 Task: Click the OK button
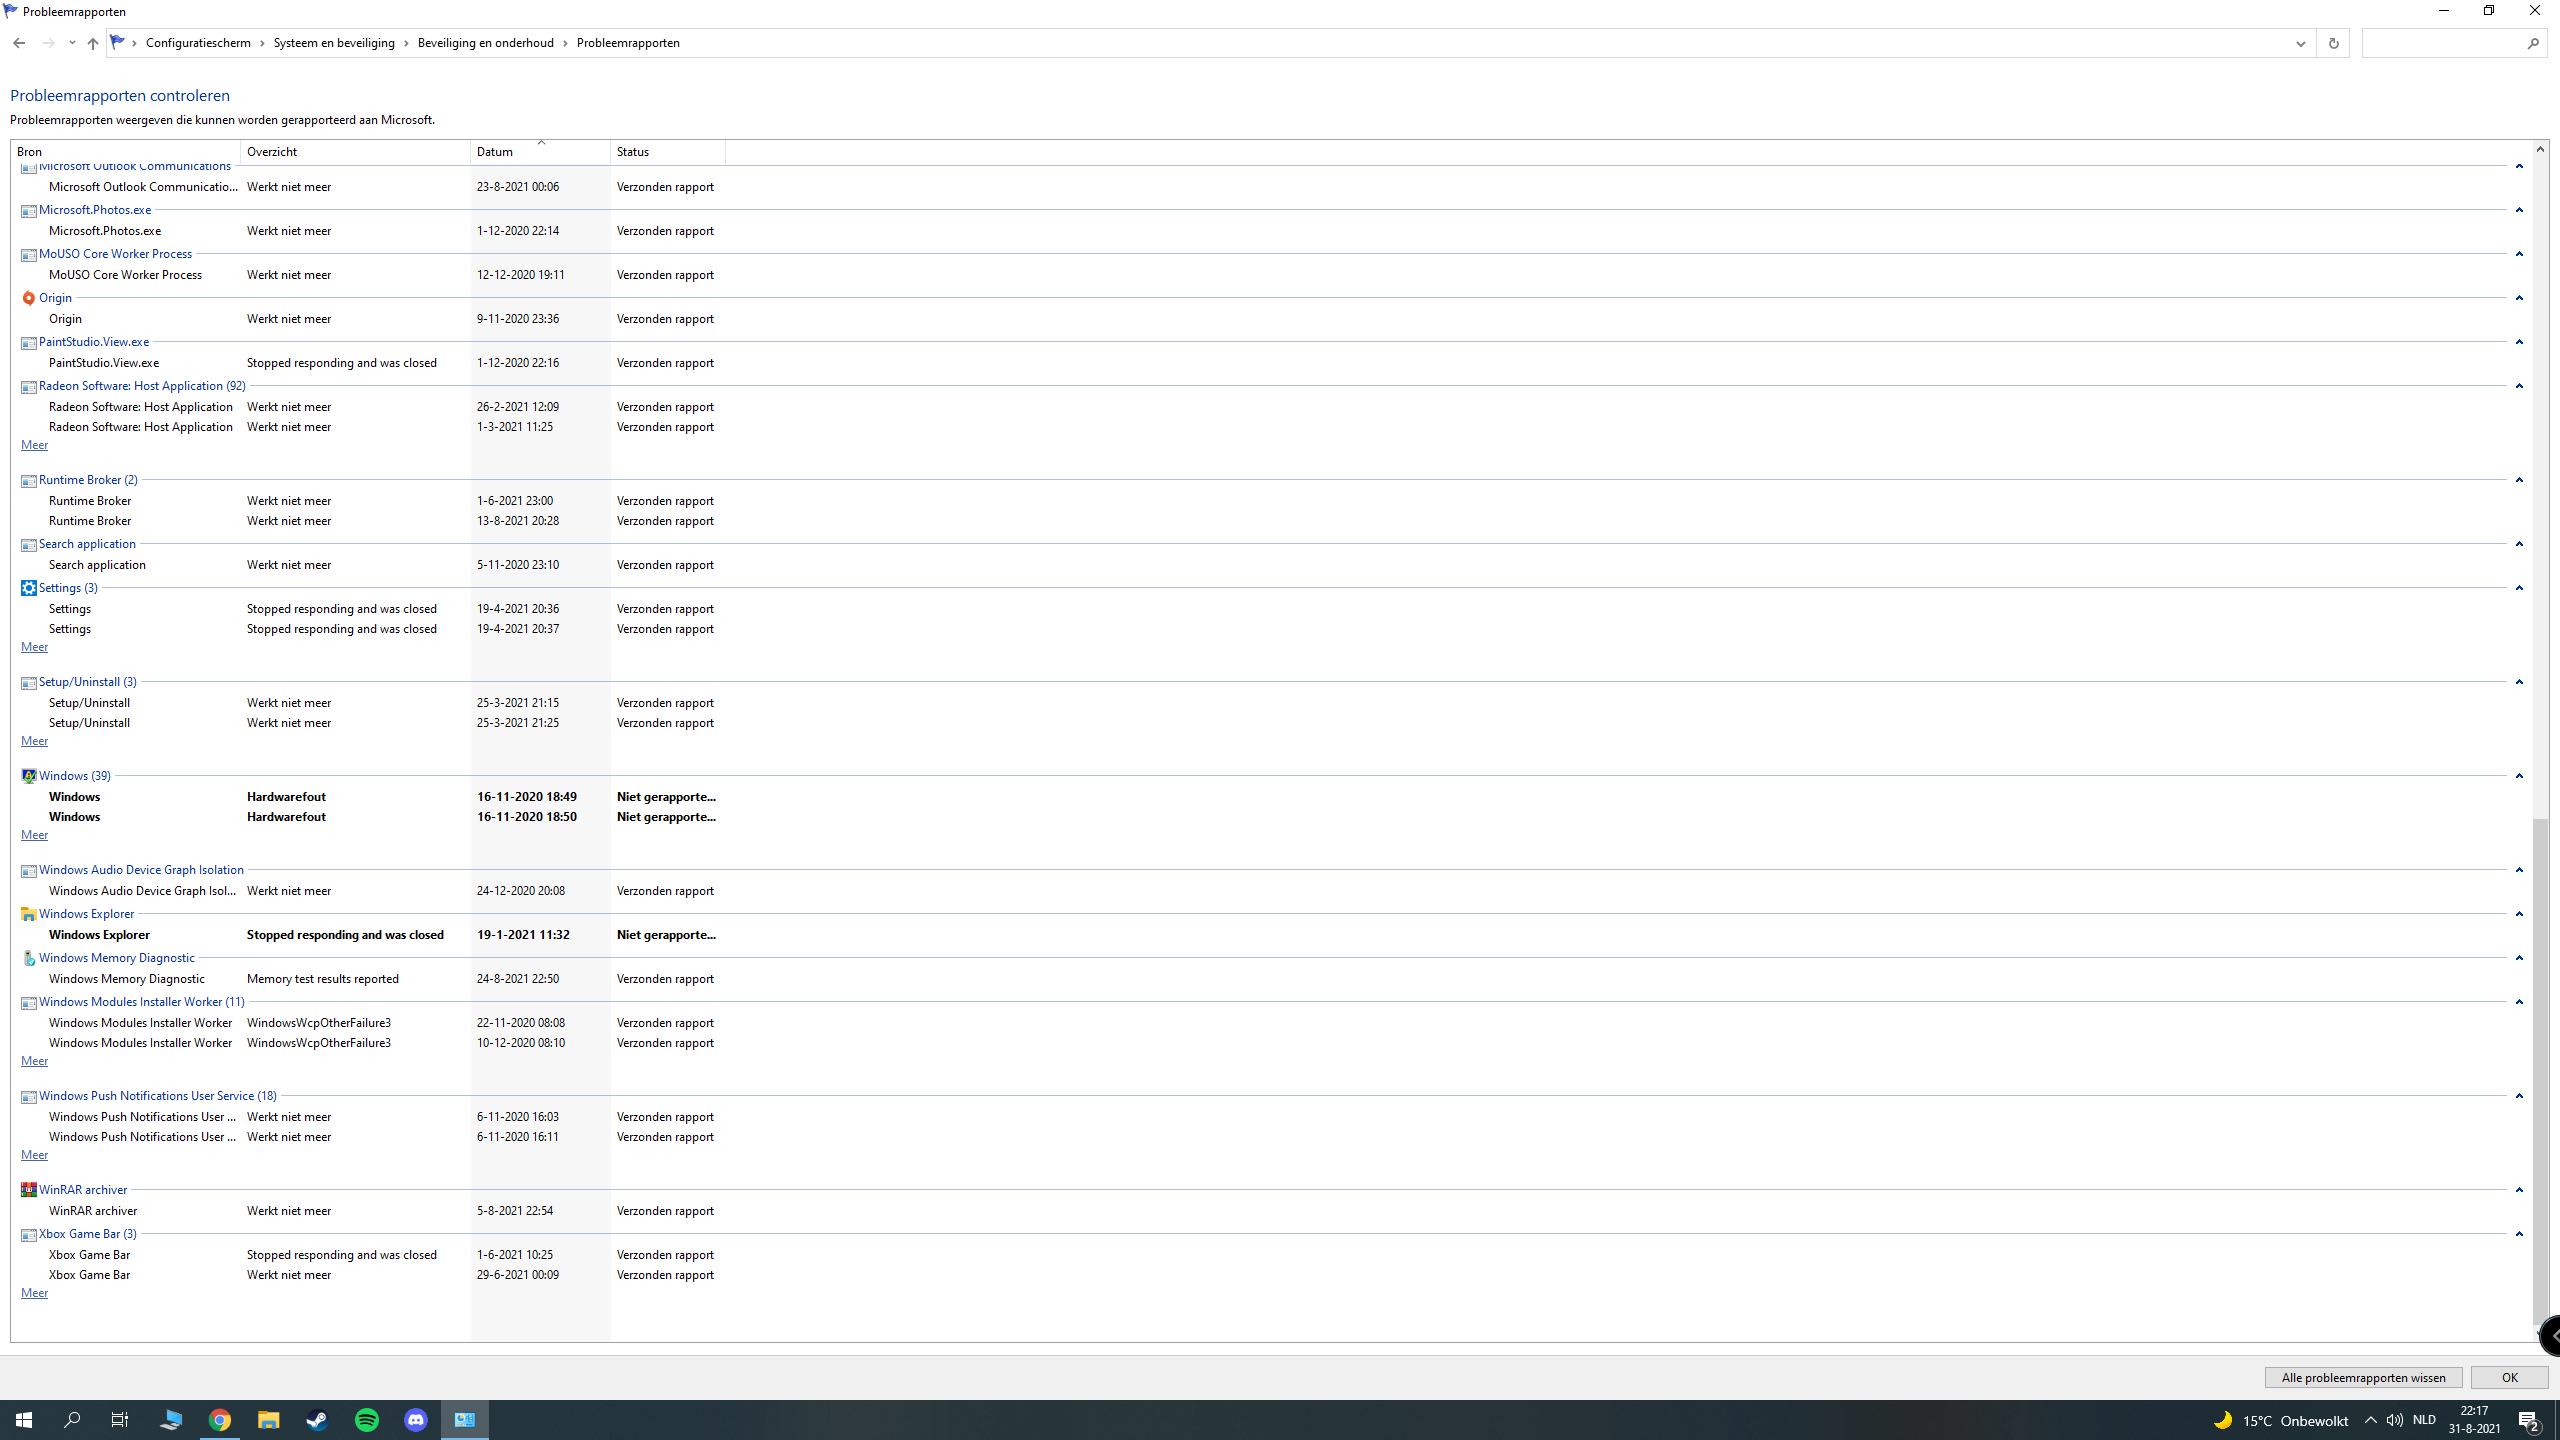coord(2509,1378)
